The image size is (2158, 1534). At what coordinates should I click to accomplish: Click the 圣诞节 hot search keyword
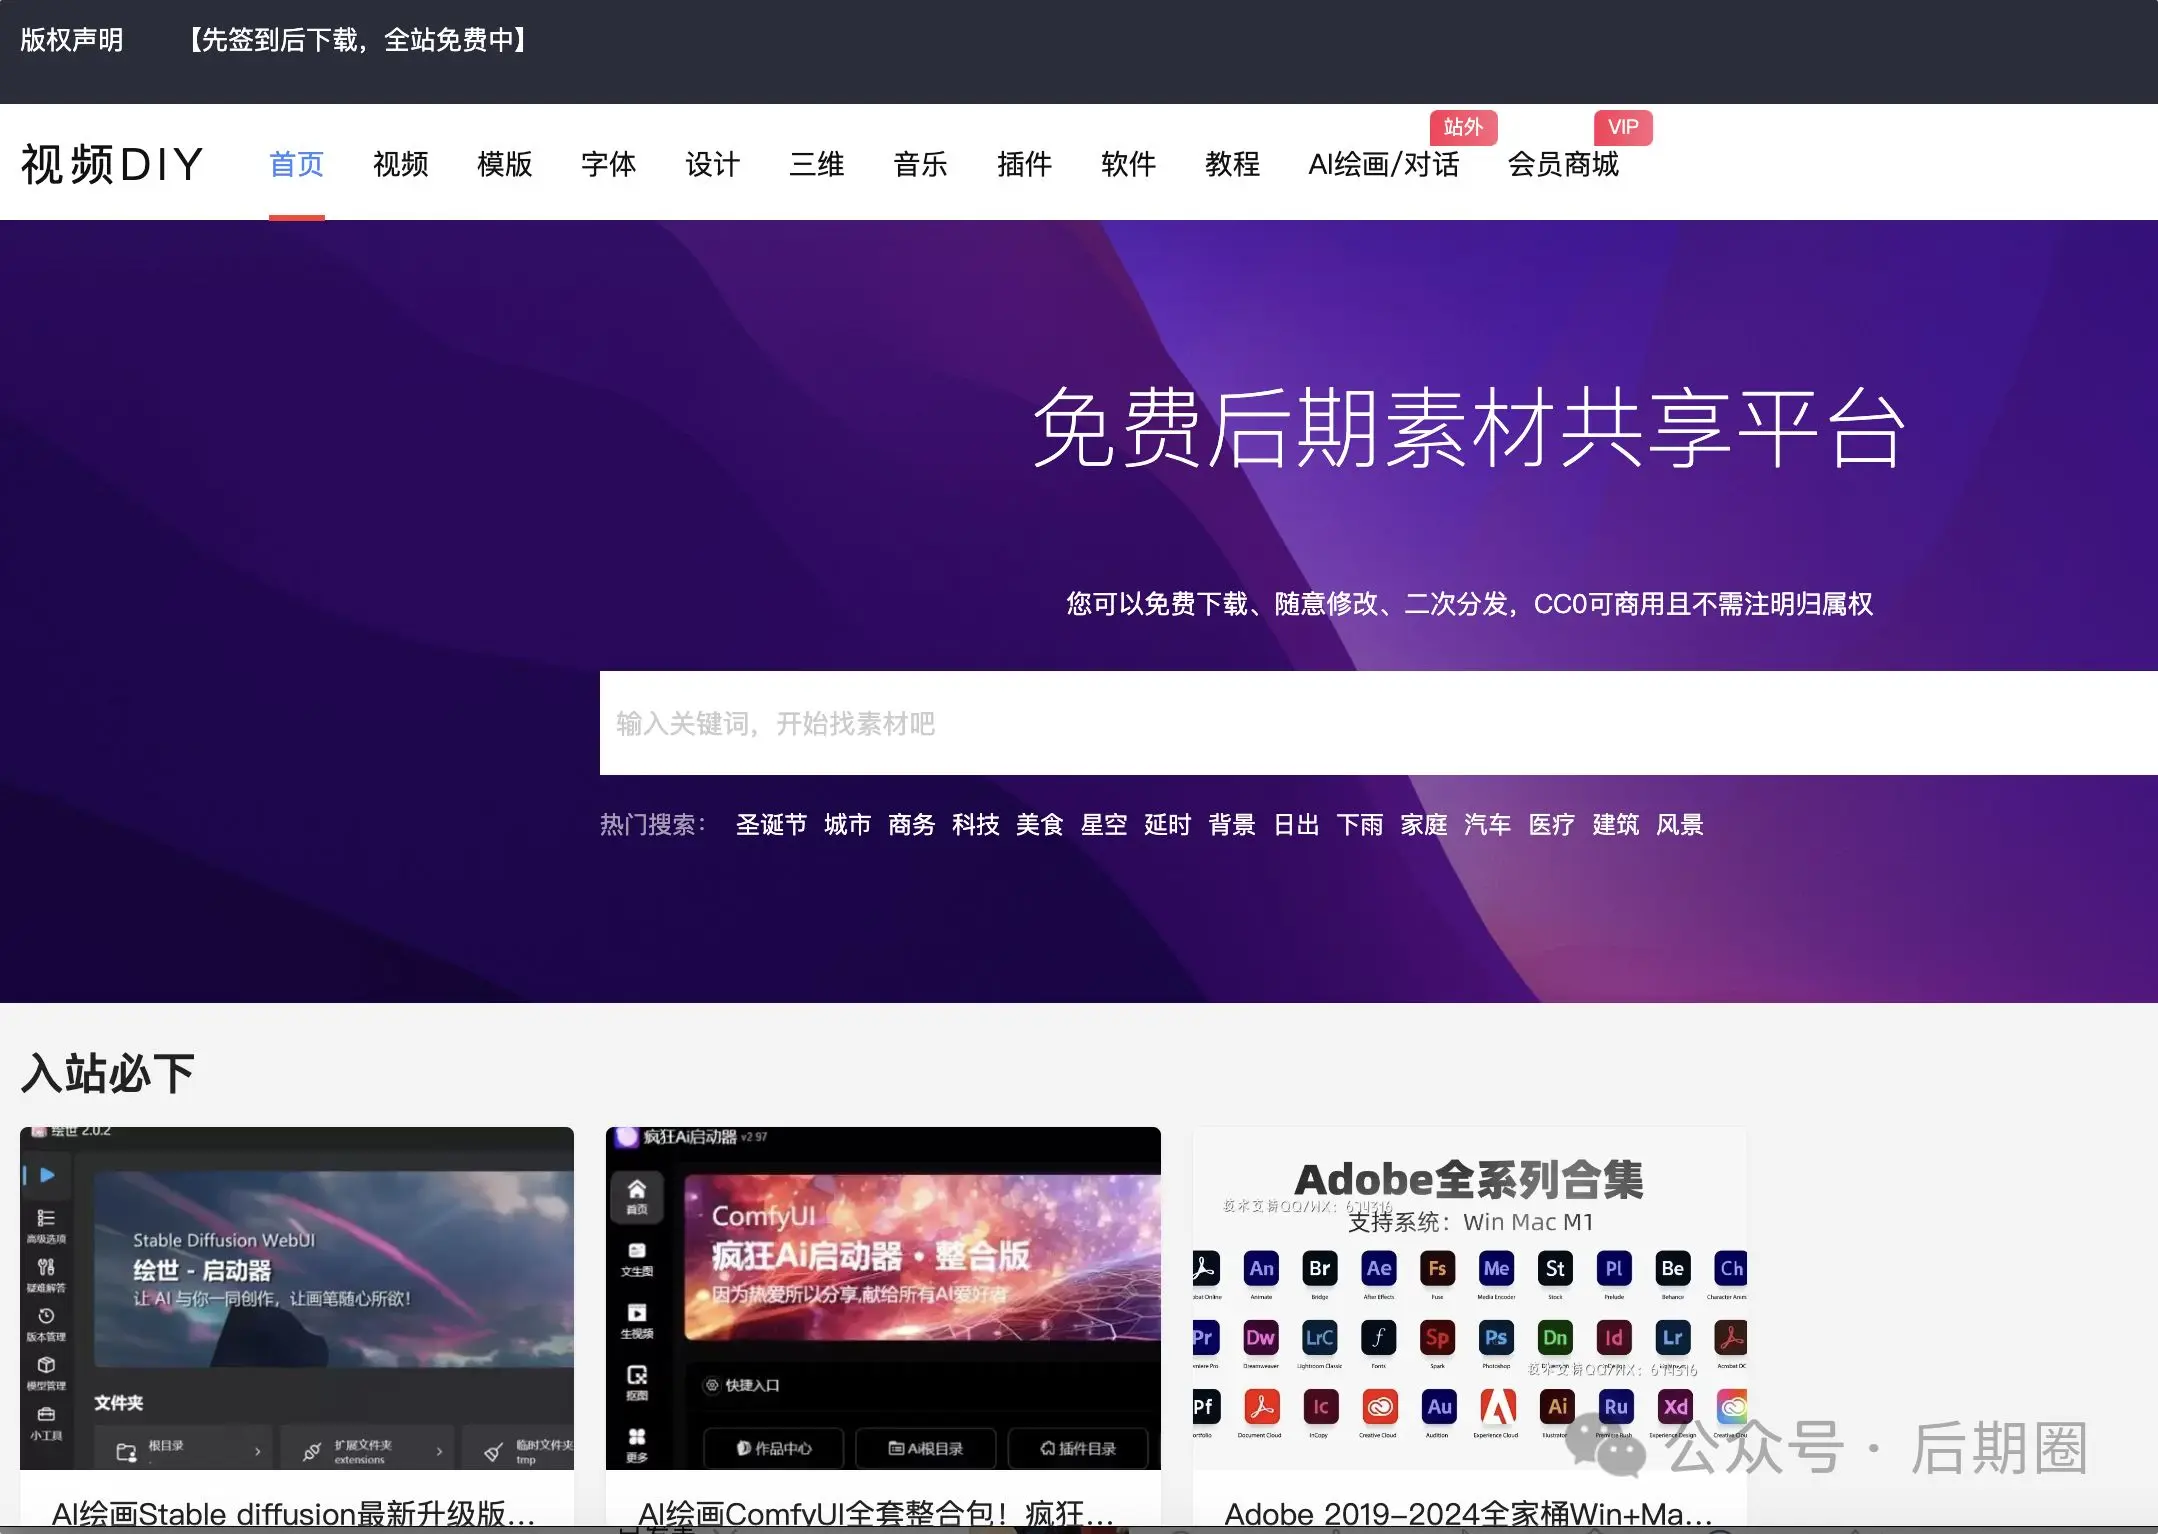click(x=770, y=824)
